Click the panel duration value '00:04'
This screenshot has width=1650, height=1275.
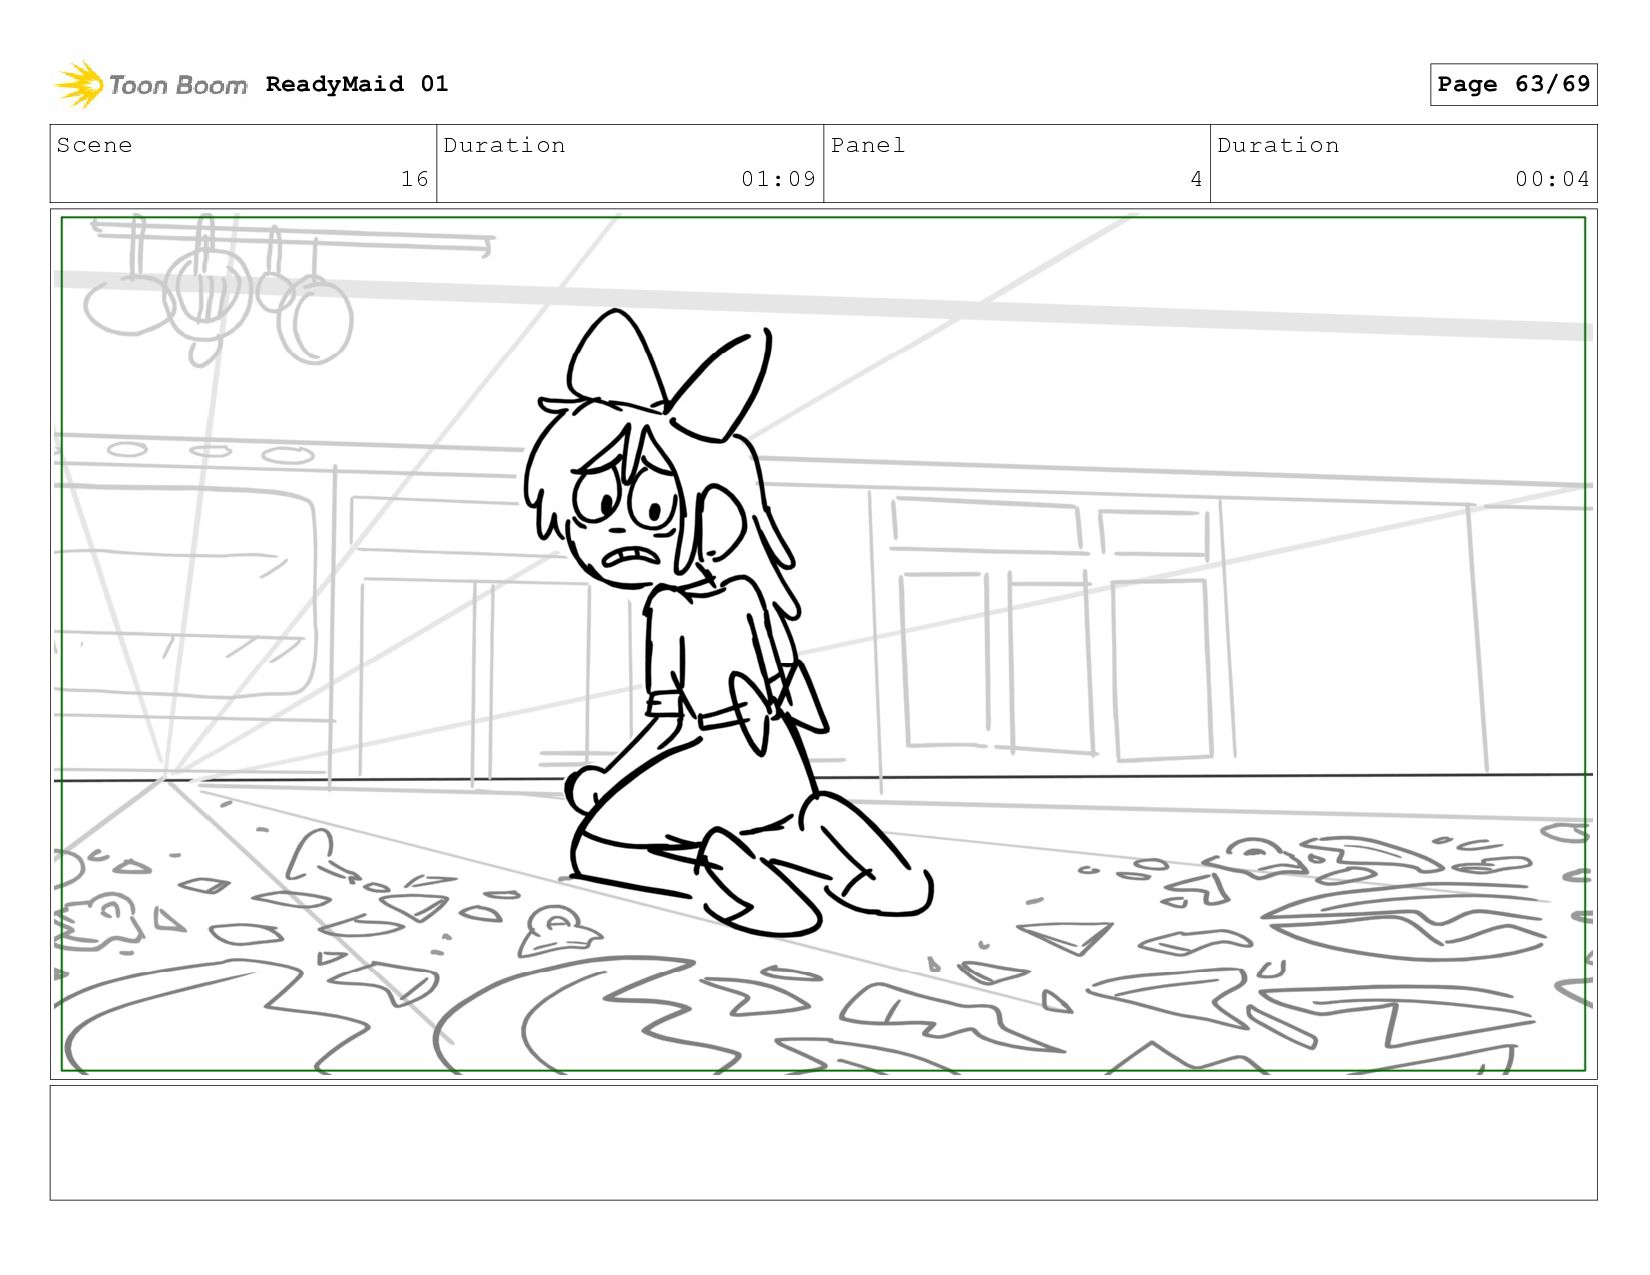click(x=1552, y=179)
